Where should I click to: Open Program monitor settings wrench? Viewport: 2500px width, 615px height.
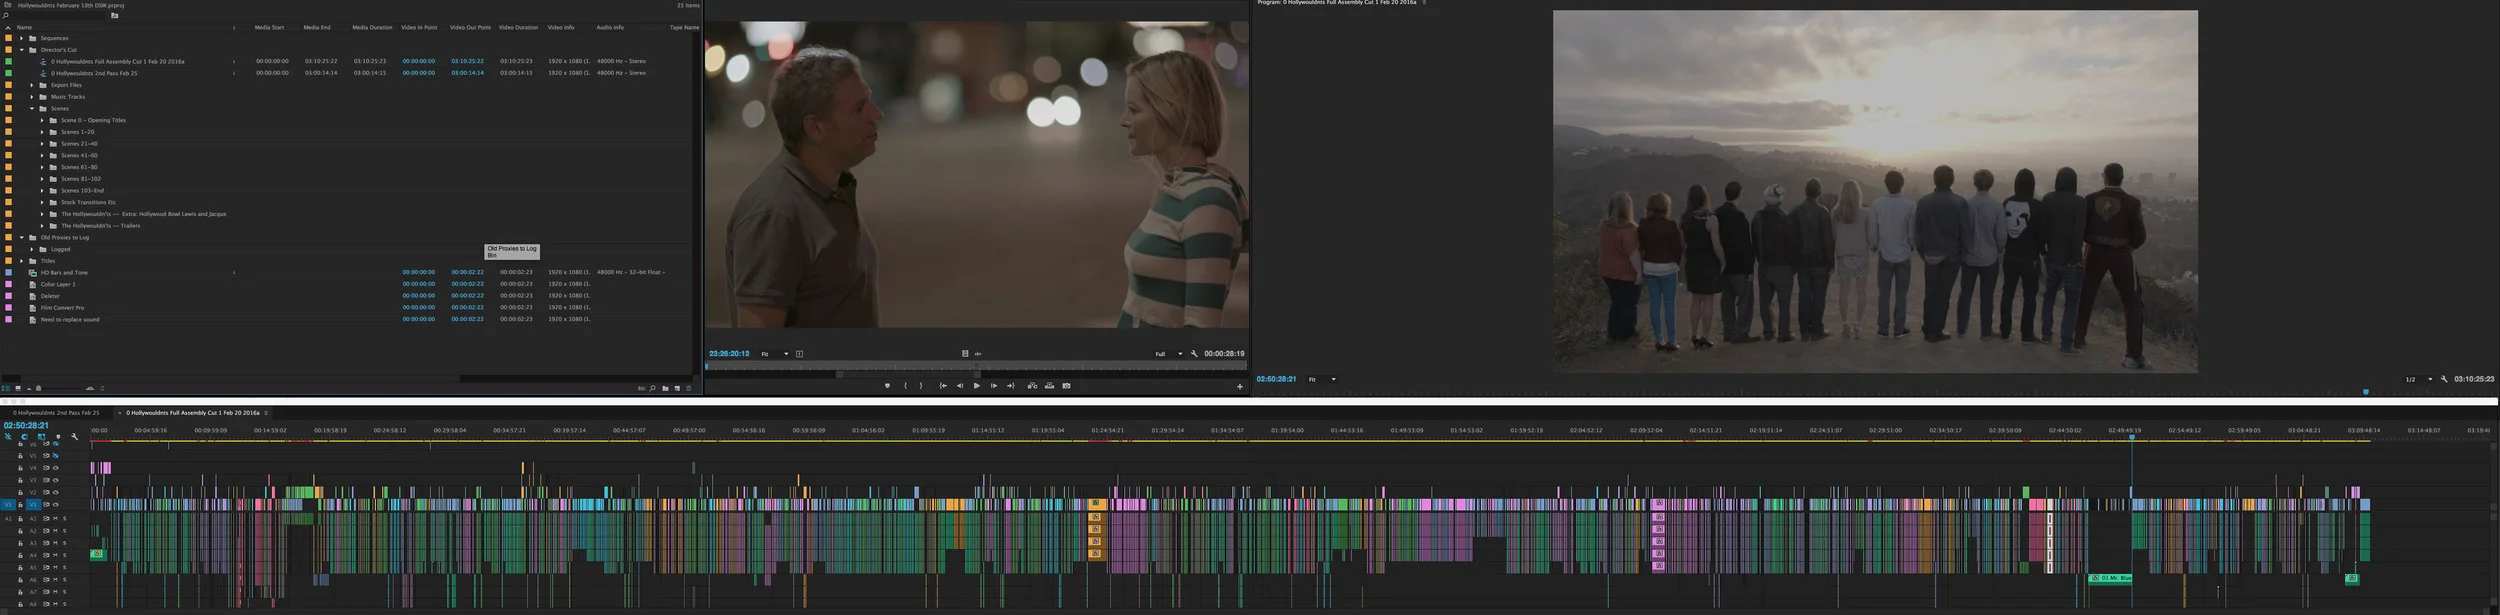pyautogui.click(x=2444, y=379)
